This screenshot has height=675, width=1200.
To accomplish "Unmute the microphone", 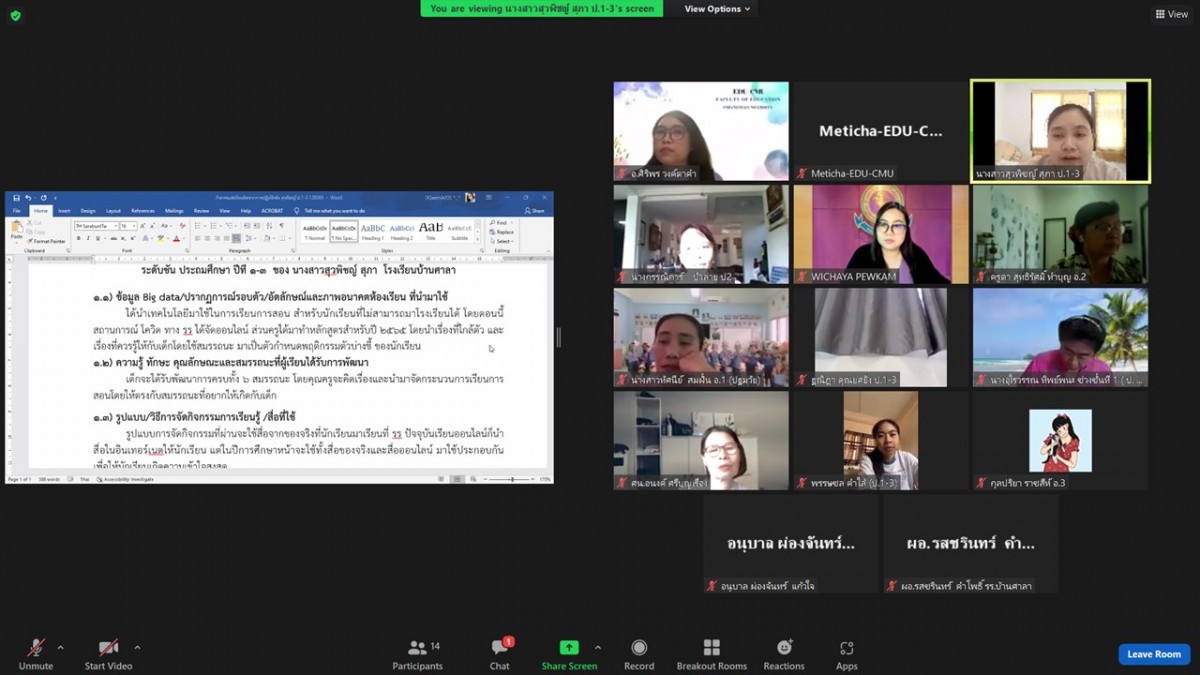I will pyautogui.click(x=36, y=654).
